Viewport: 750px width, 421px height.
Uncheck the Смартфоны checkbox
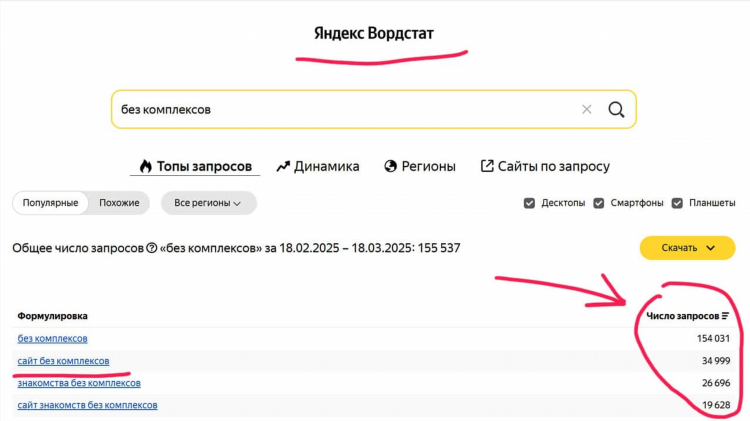pyautogui.click(x=598, y=203)
